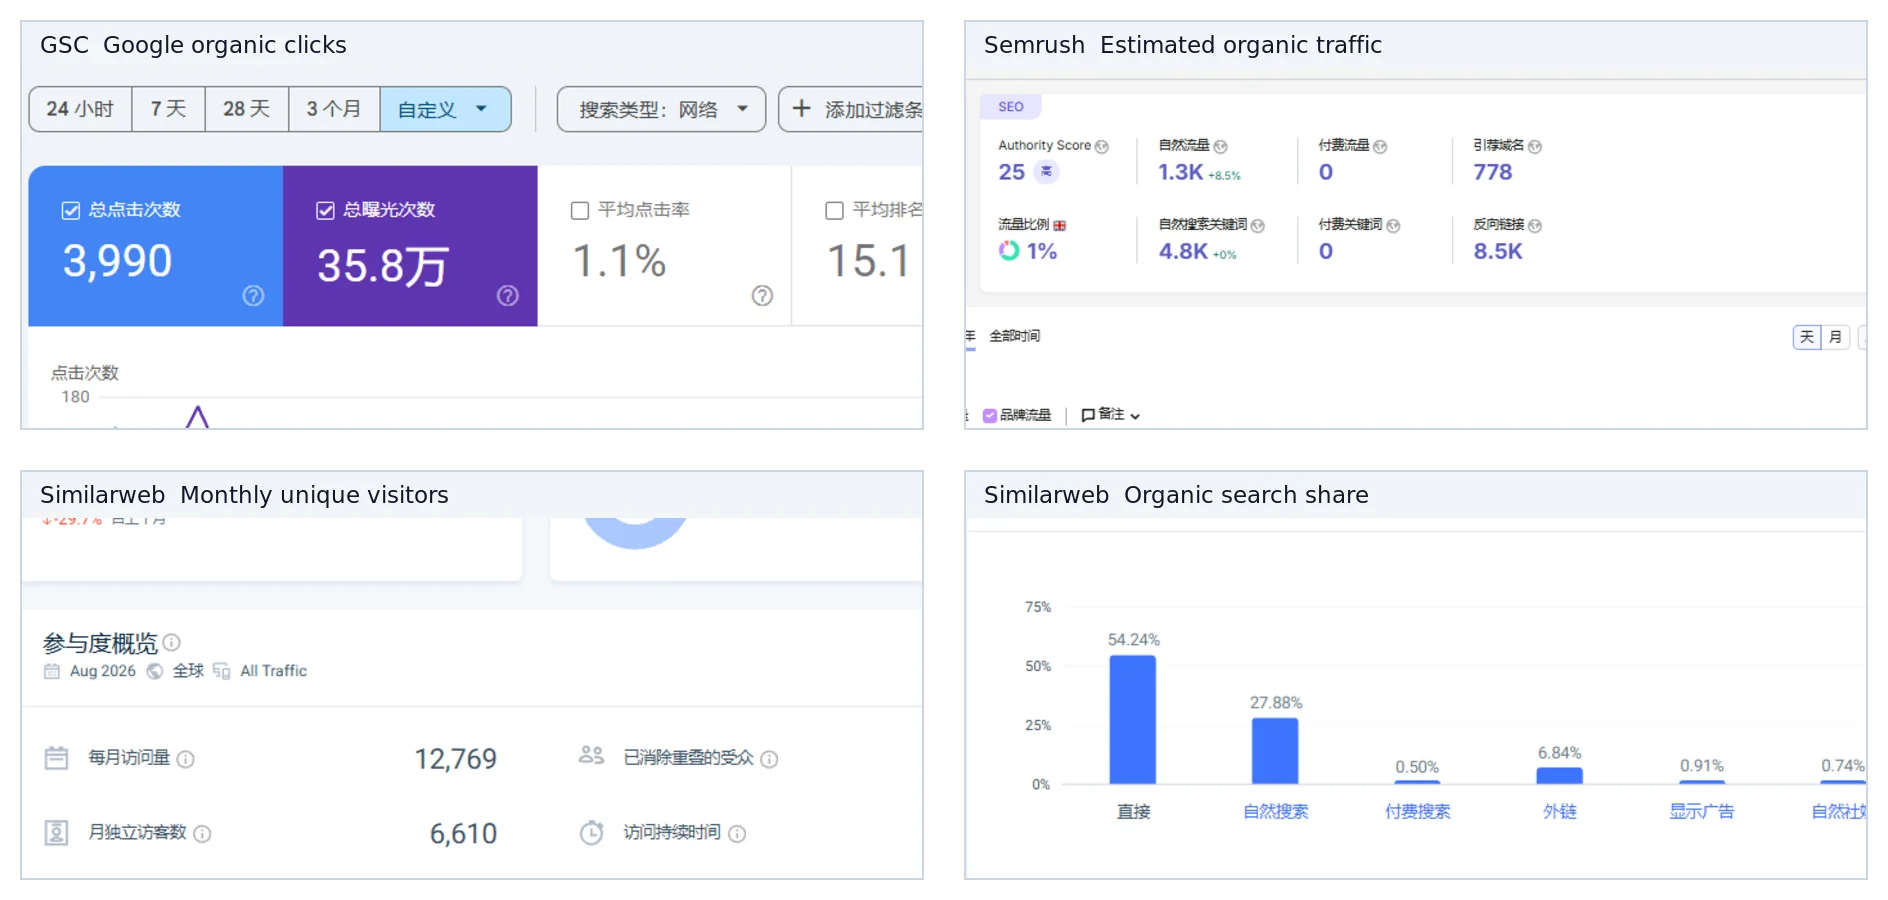Click the 直接 axis label
Viewport: 1888px width, 900px height.
[1134, 811]
